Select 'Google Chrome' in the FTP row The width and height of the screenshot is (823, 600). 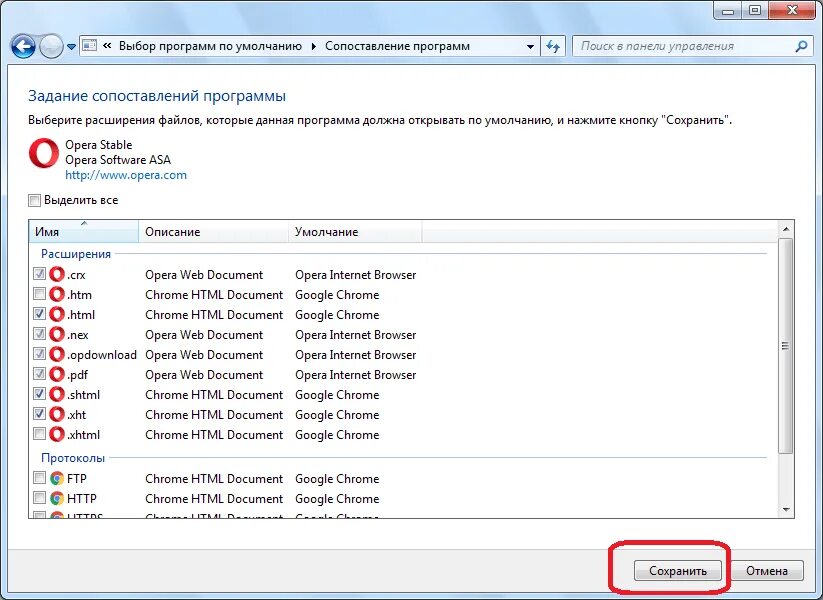[337, 478]
